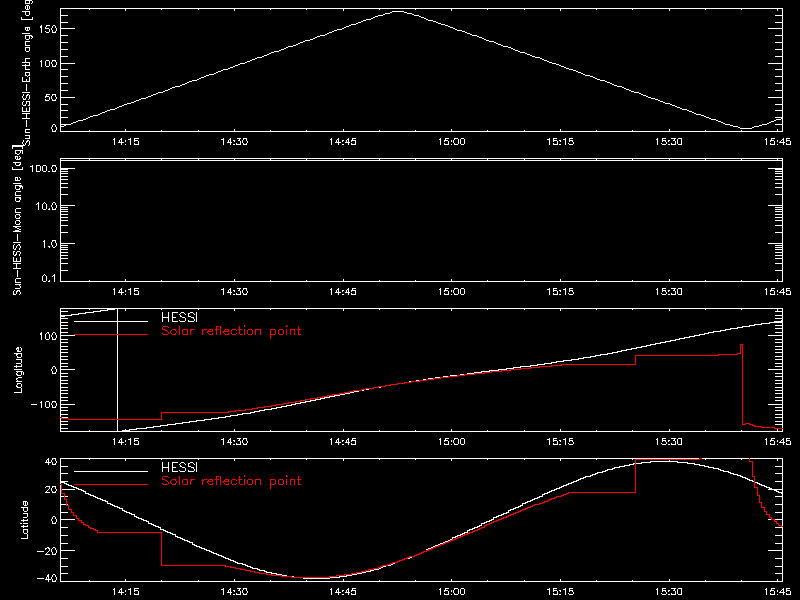The height and width of the screenshot is (600, 800).
Task: Click the Longitude axis label
Action: (x=18, y=370)
